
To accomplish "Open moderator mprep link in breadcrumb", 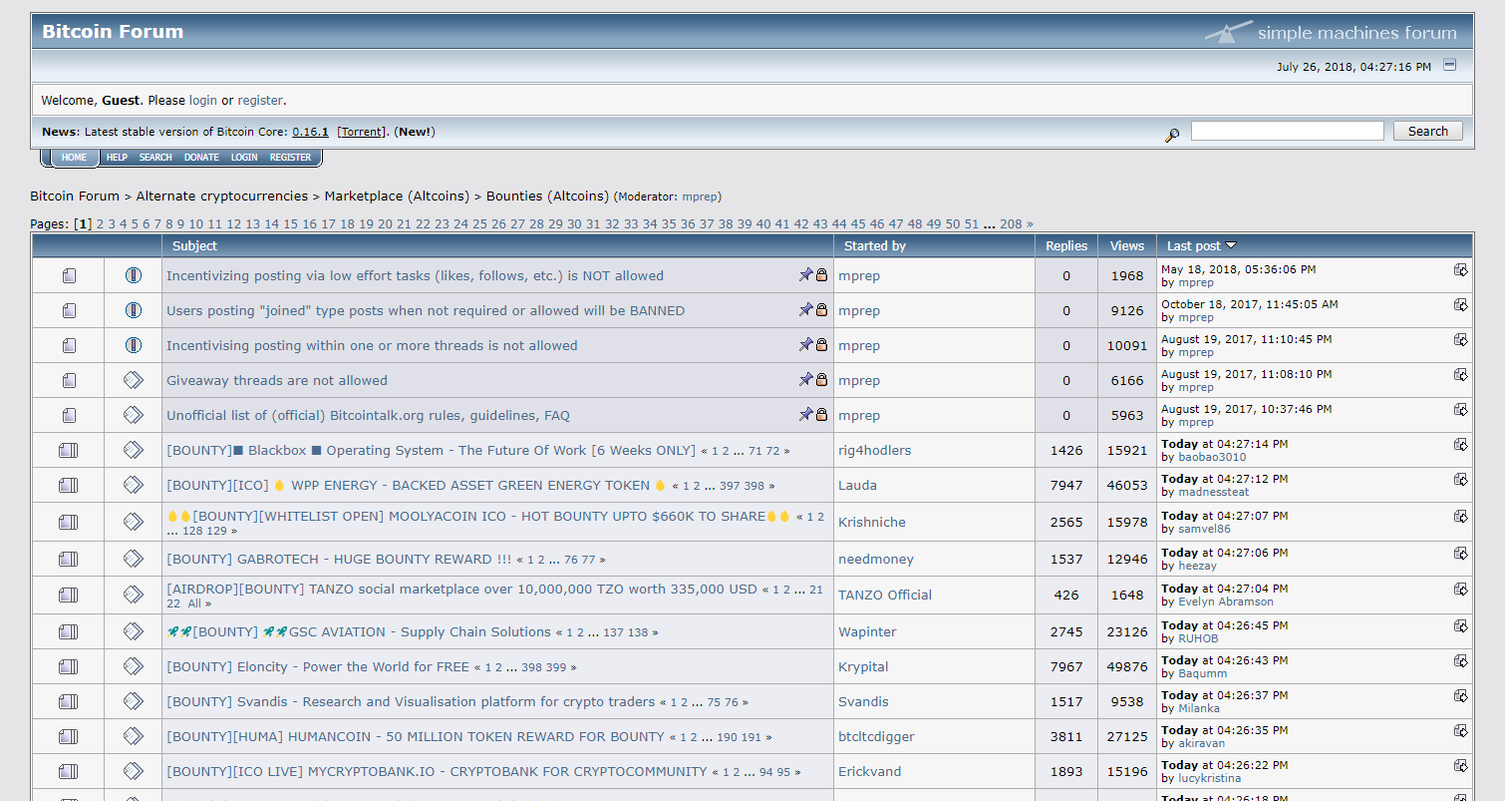I will 700,197.
